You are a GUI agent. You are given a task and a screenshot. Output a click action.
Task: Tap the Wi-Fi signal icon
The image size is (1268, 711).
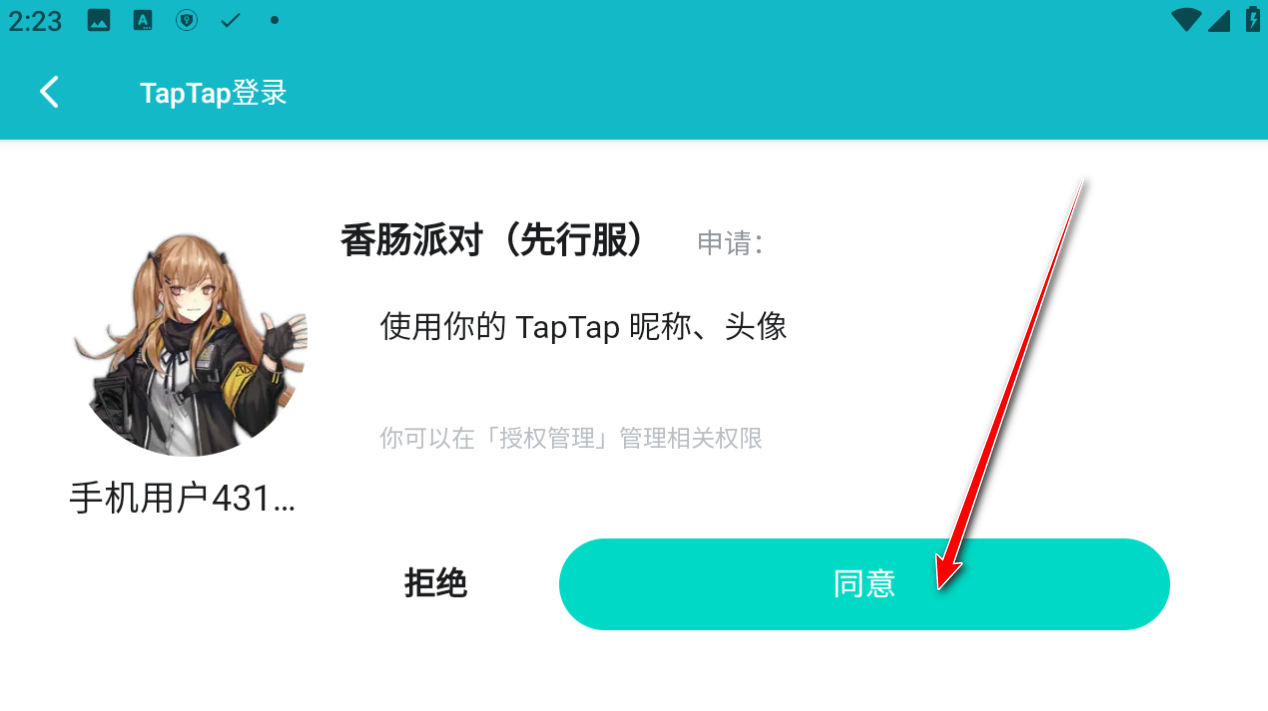pyautogui.click(x=1187, y=20)
